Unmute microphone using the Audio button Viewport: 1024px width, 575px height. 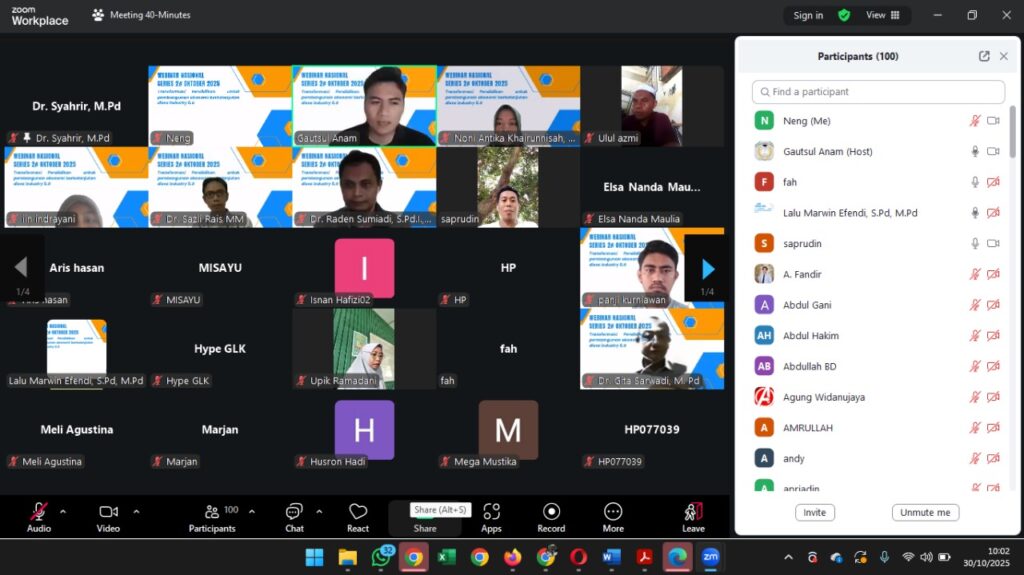point(39,515)
